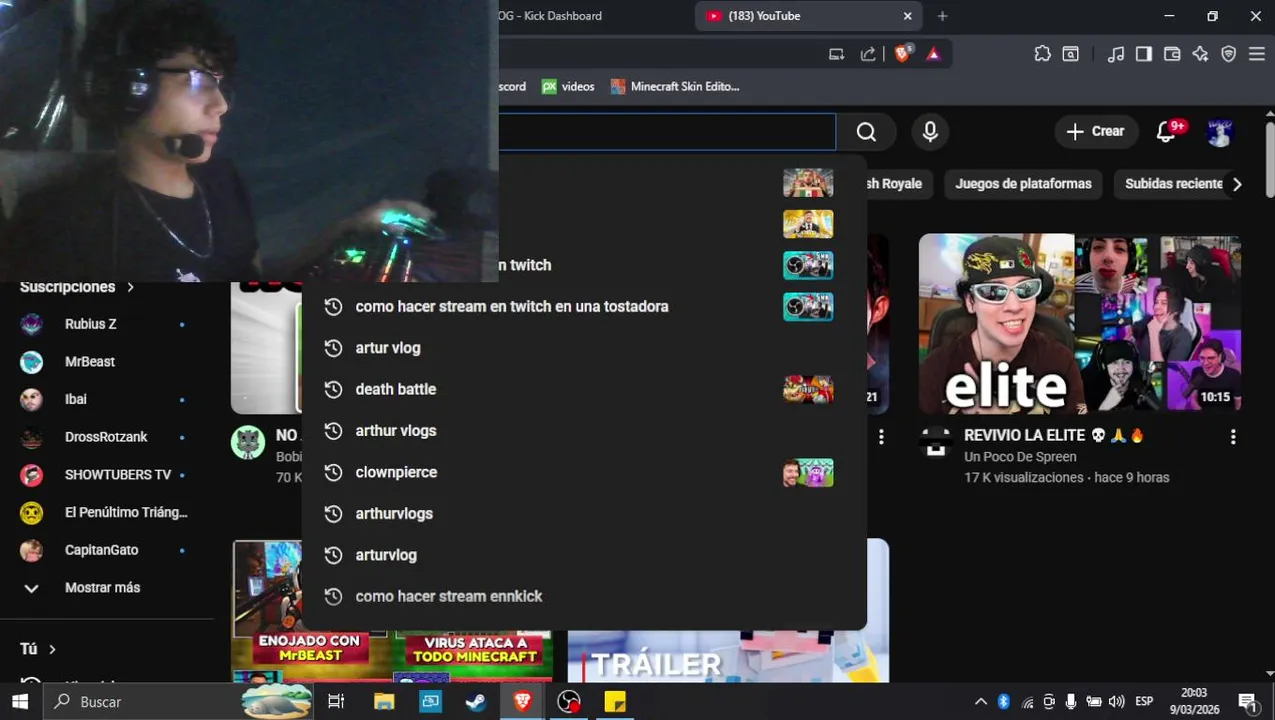Open the Windows Start menu
Viewport: 1275px width, 720px height.
tap(20, 702)
